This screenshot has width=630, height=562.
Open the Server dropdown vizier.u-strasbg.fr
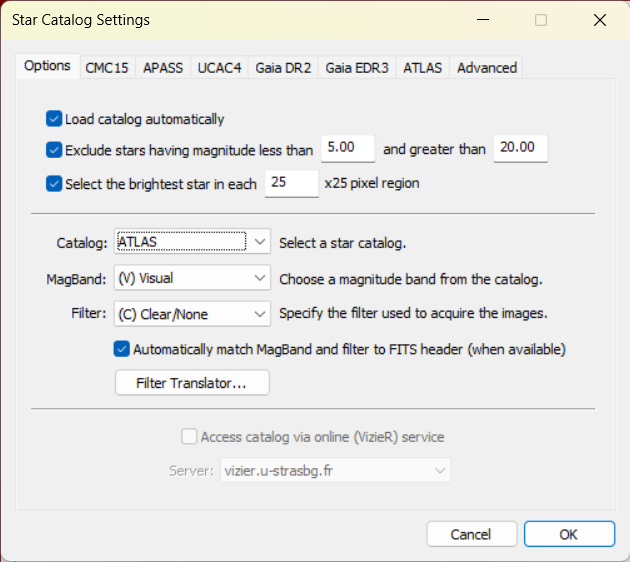click(335, 470)
